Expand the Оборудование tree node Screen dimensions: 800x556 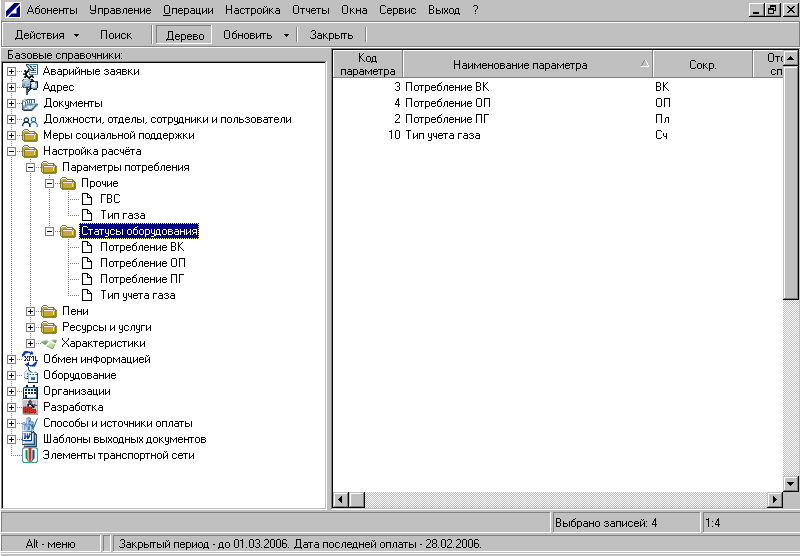pyautogui.click(x=11, y=375)
